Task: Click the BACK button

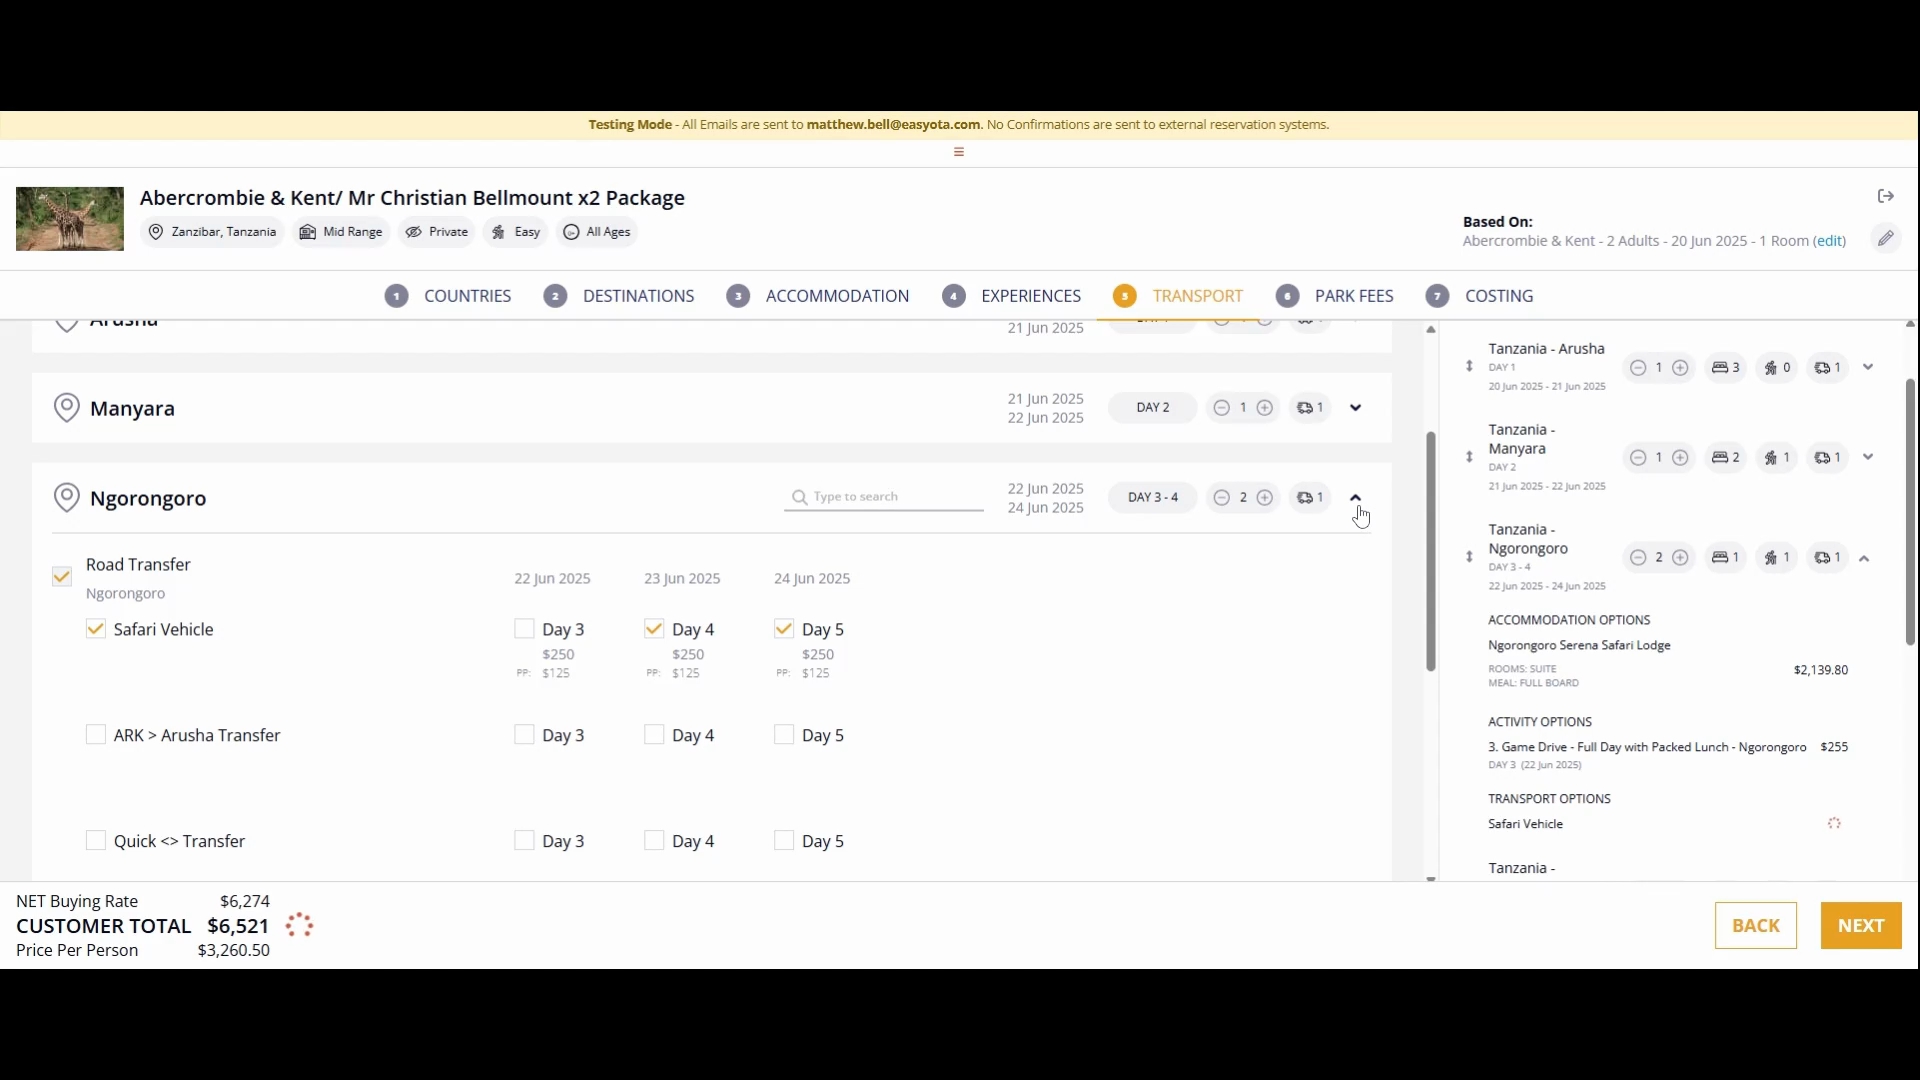Action: click(x=1756, y=926)
